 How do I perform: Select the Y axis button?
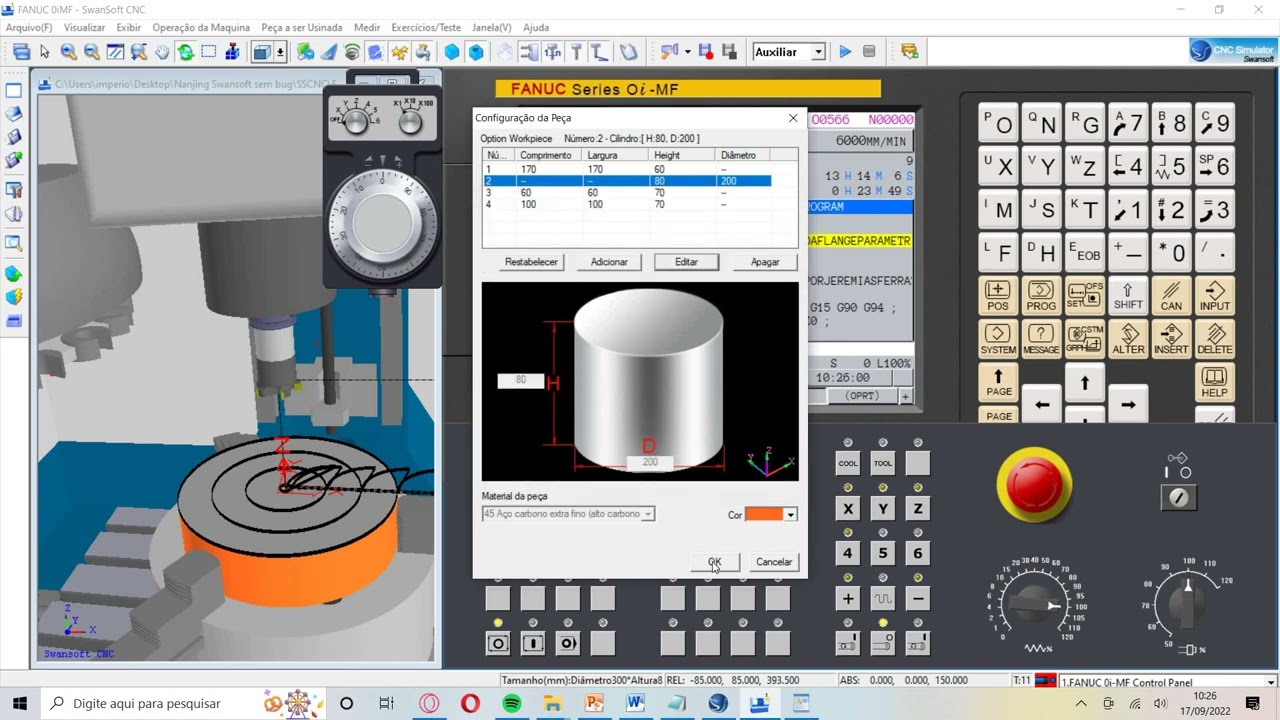(x=883, y=509)
